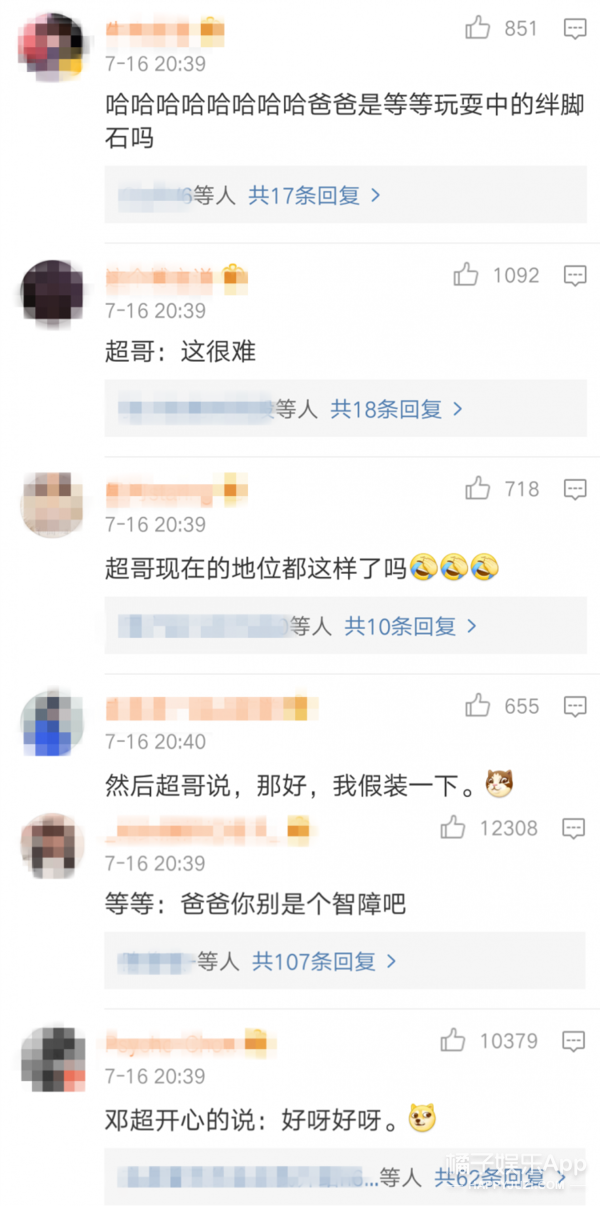The image size is (600, 1206).
Task: Expand 共18条回复 replies
Action: [x=397, y=409]
